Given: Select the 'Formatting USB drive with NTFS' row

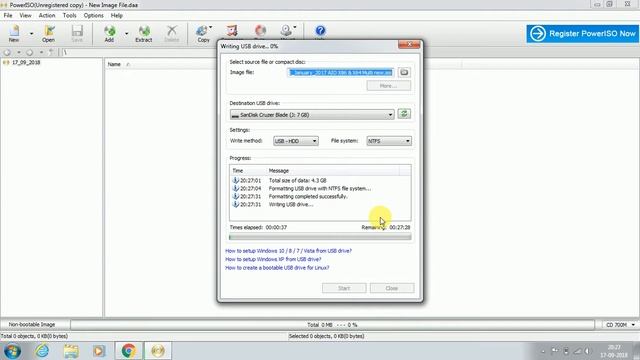Looking at the screenshot, I should tap(320, 189).
